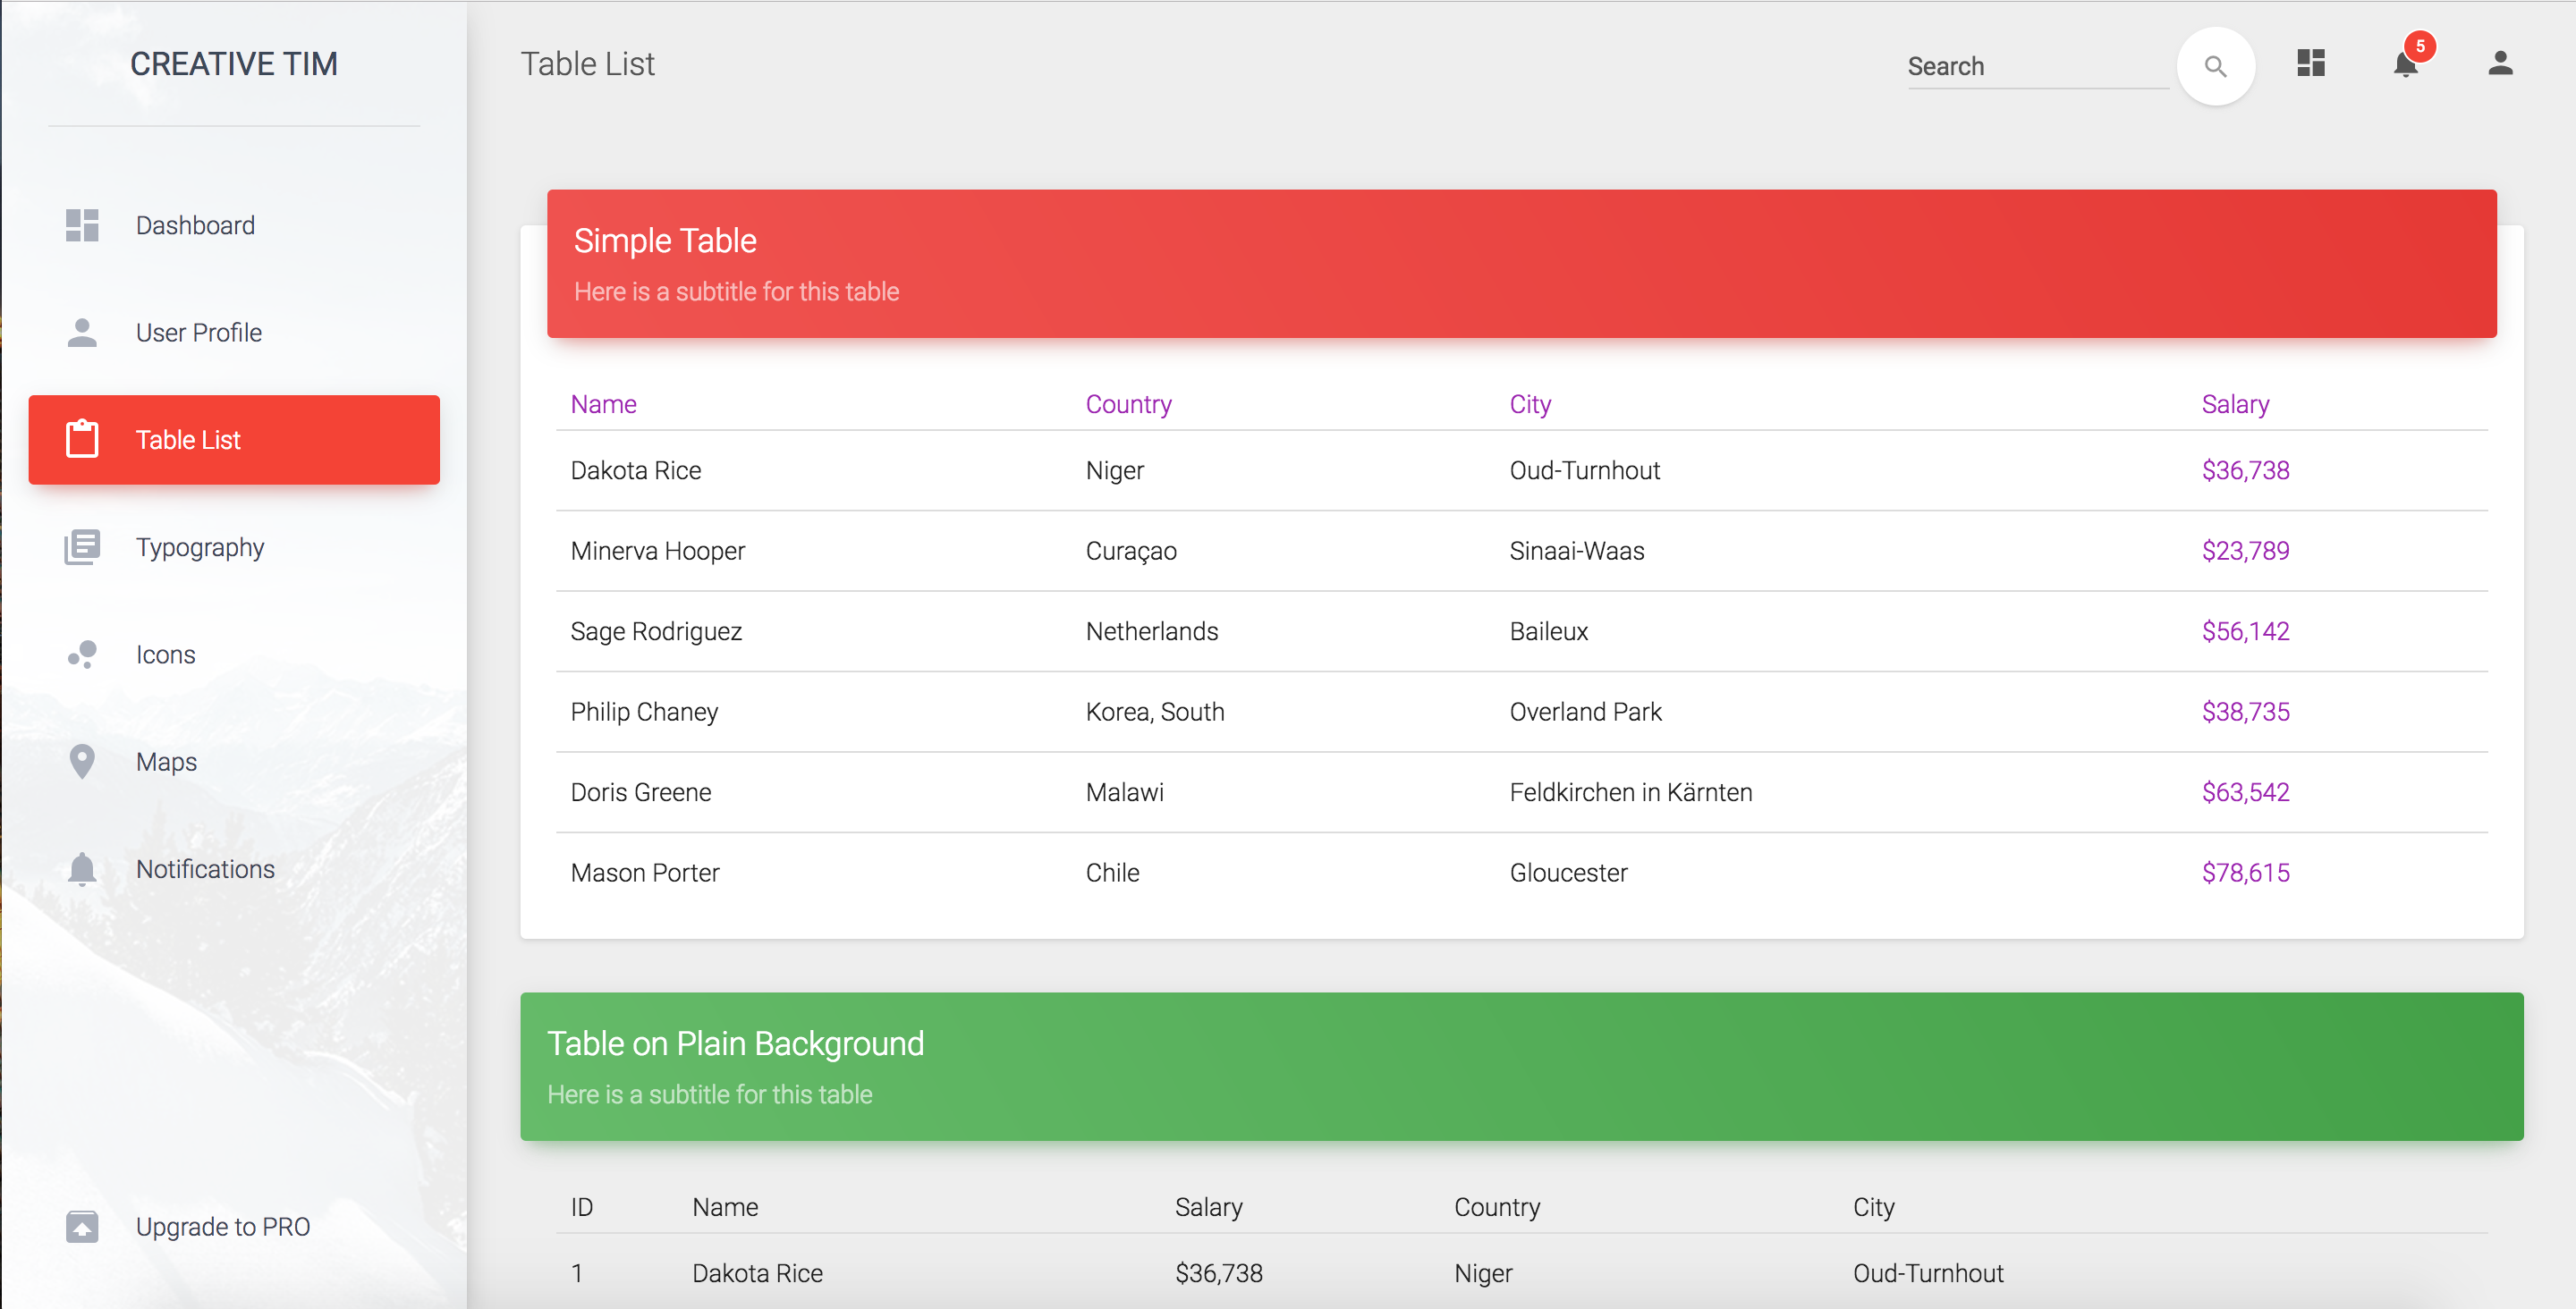Open Upgrade to PRO link
The image size is (2576, 1309).
pyautogui.click(x=222, y=1227)
